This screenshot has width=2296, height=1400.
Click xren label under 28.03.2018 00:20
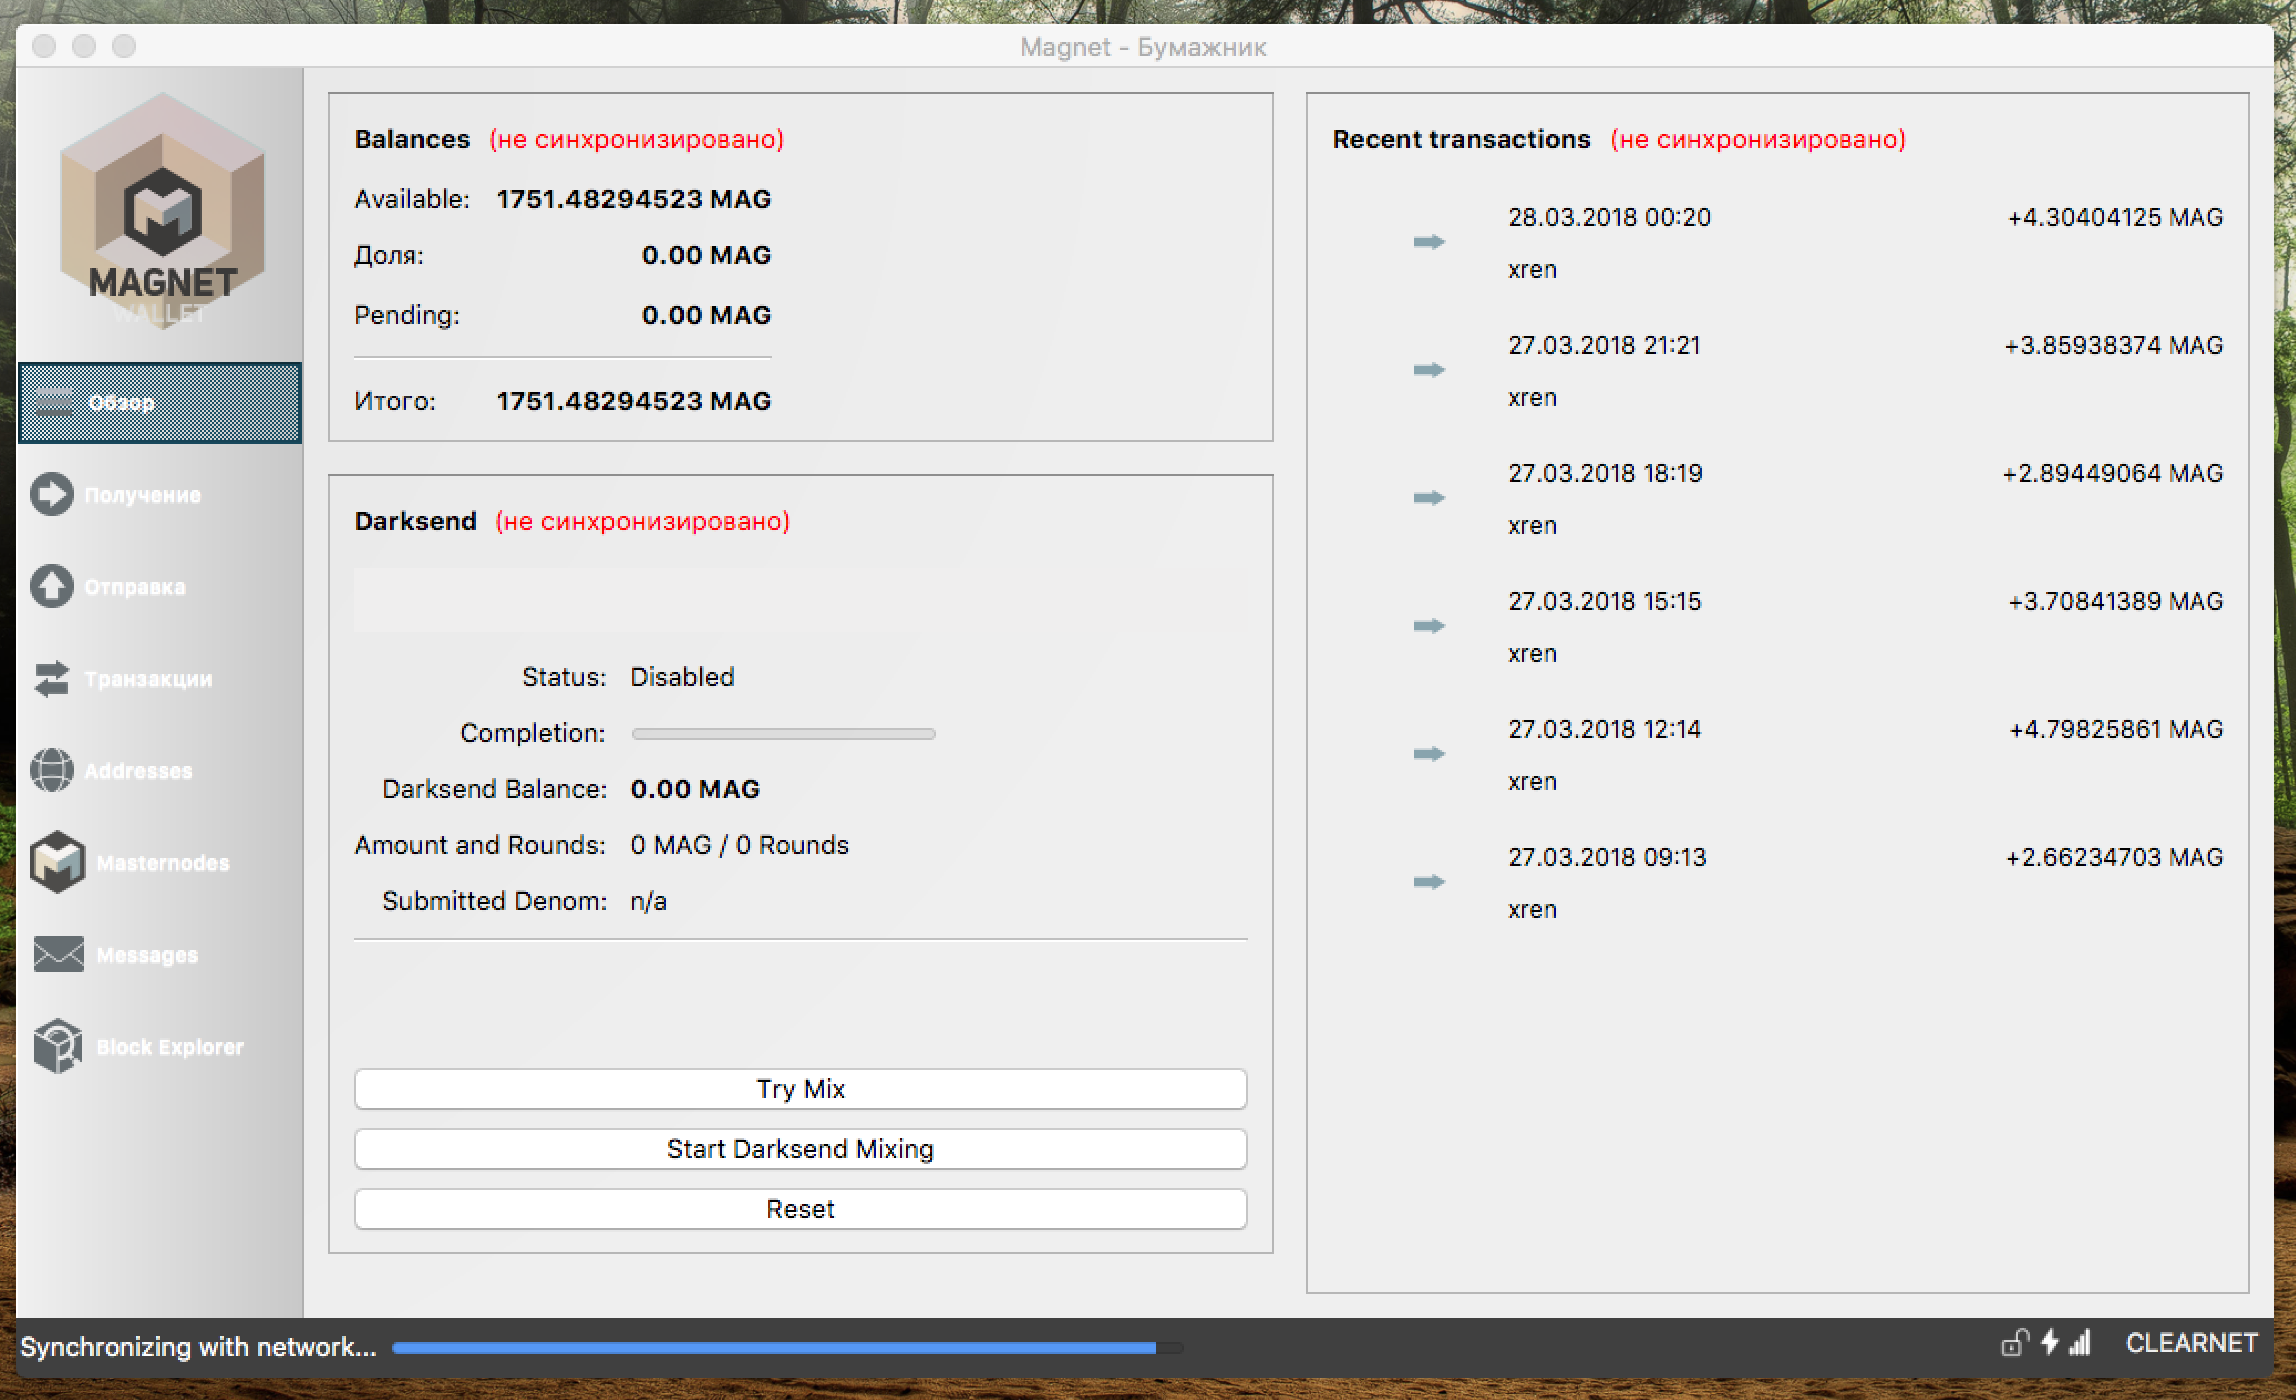[1532, 270]
